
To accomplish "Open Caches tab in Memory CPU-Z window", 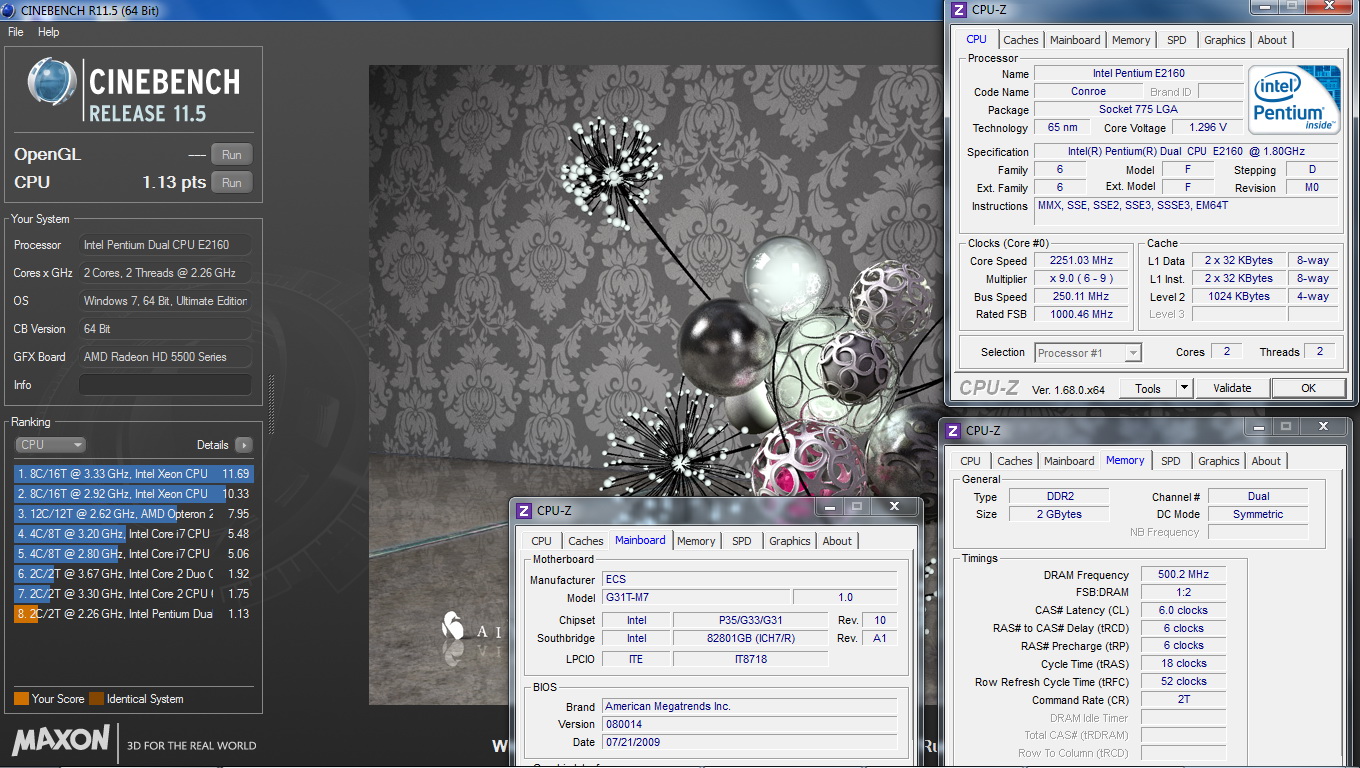I will click(1015, 461).
